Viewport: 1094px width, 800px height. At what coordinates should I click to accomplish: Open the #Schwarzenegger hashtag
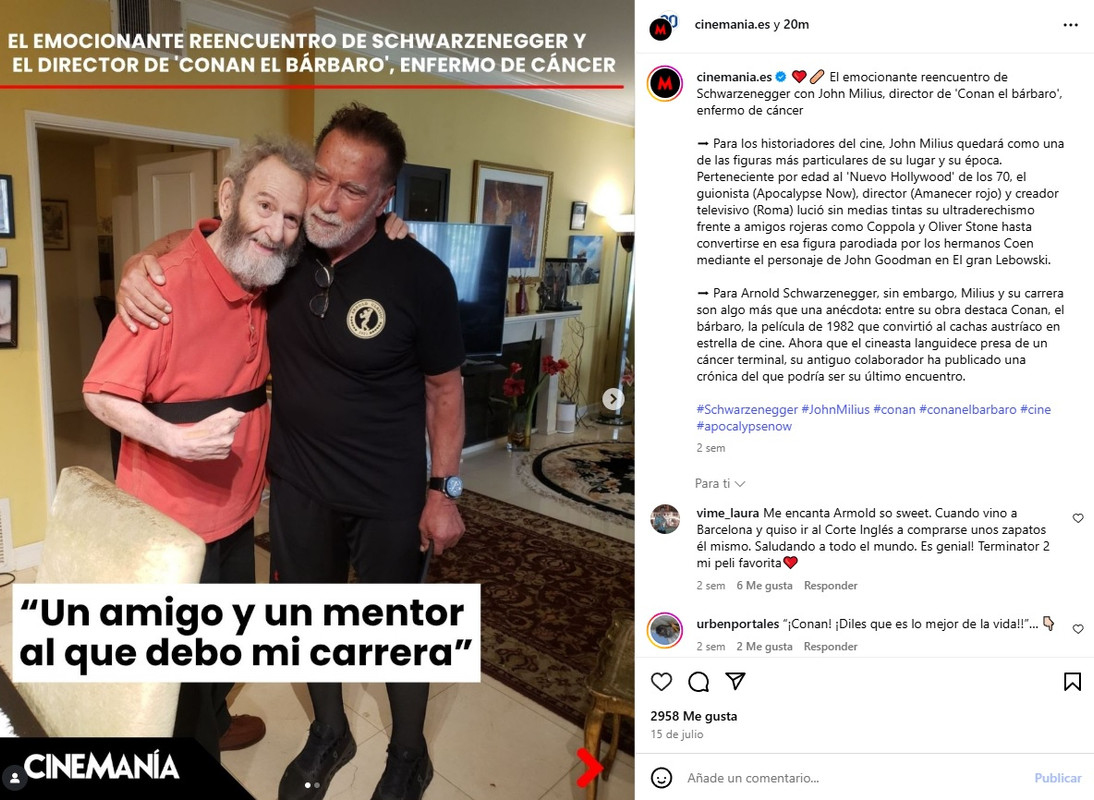[x=747, y=409]
